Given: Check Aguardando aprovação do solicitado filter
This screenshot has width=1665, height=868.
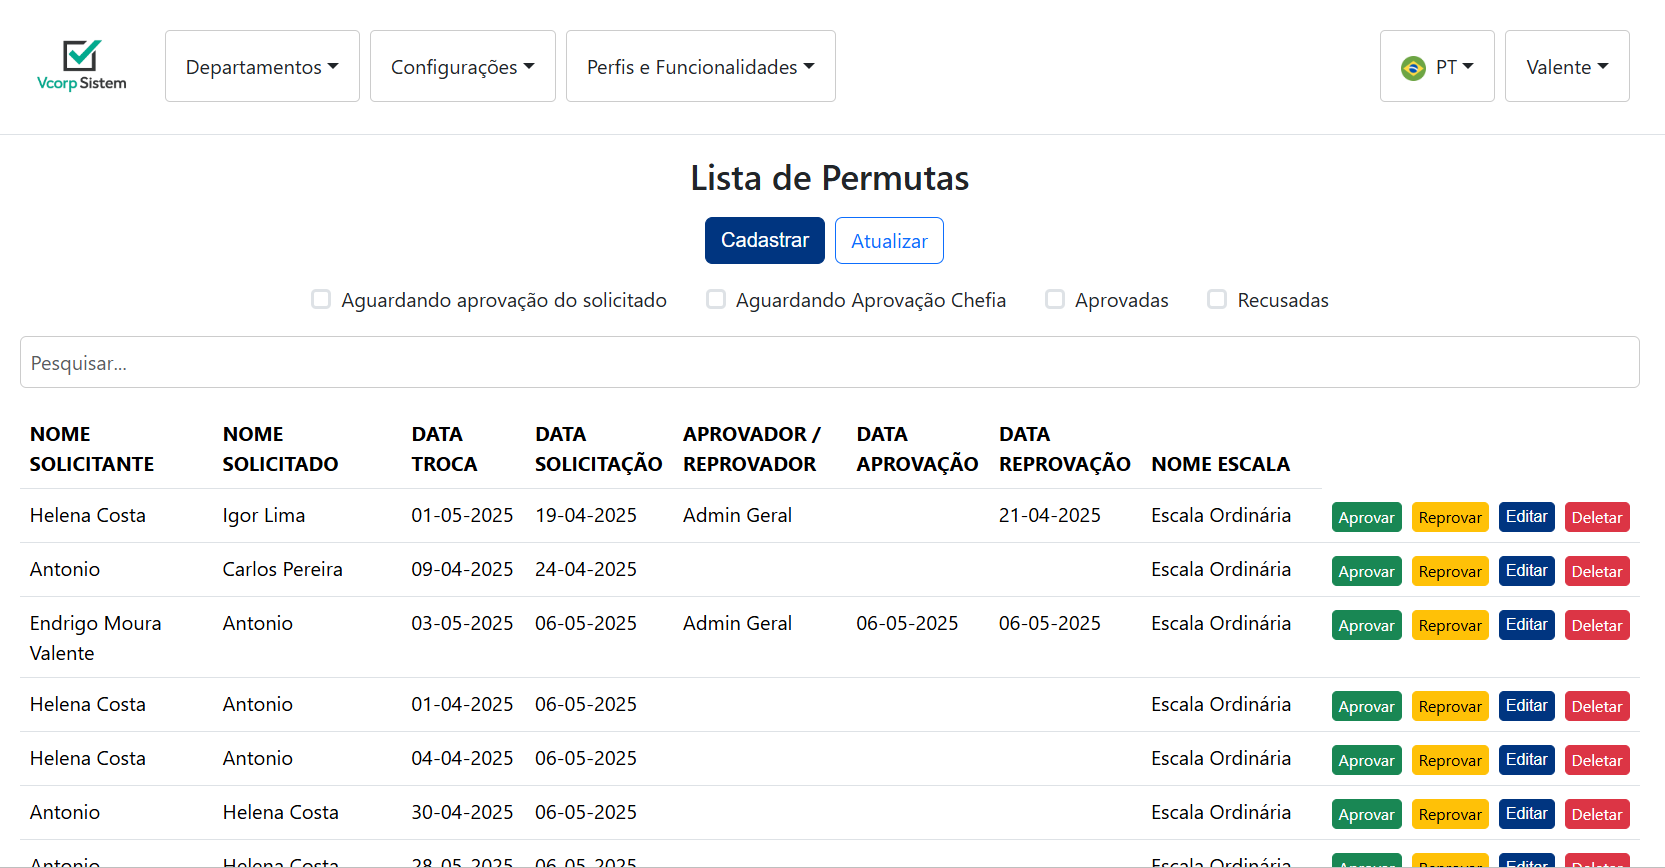Looking at the screenshot, I should coord(321,299).
